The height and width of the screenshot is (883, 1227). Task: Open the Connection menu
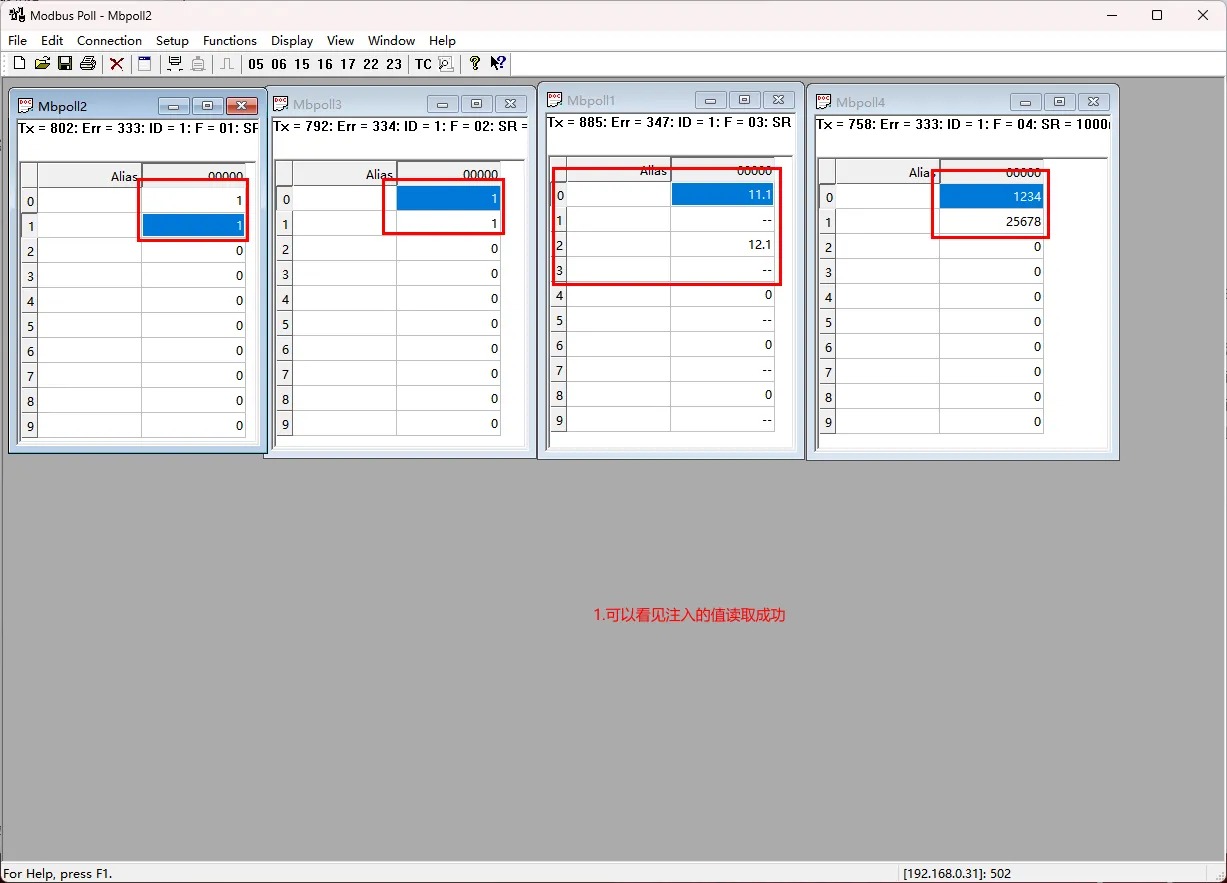(109, 41)
